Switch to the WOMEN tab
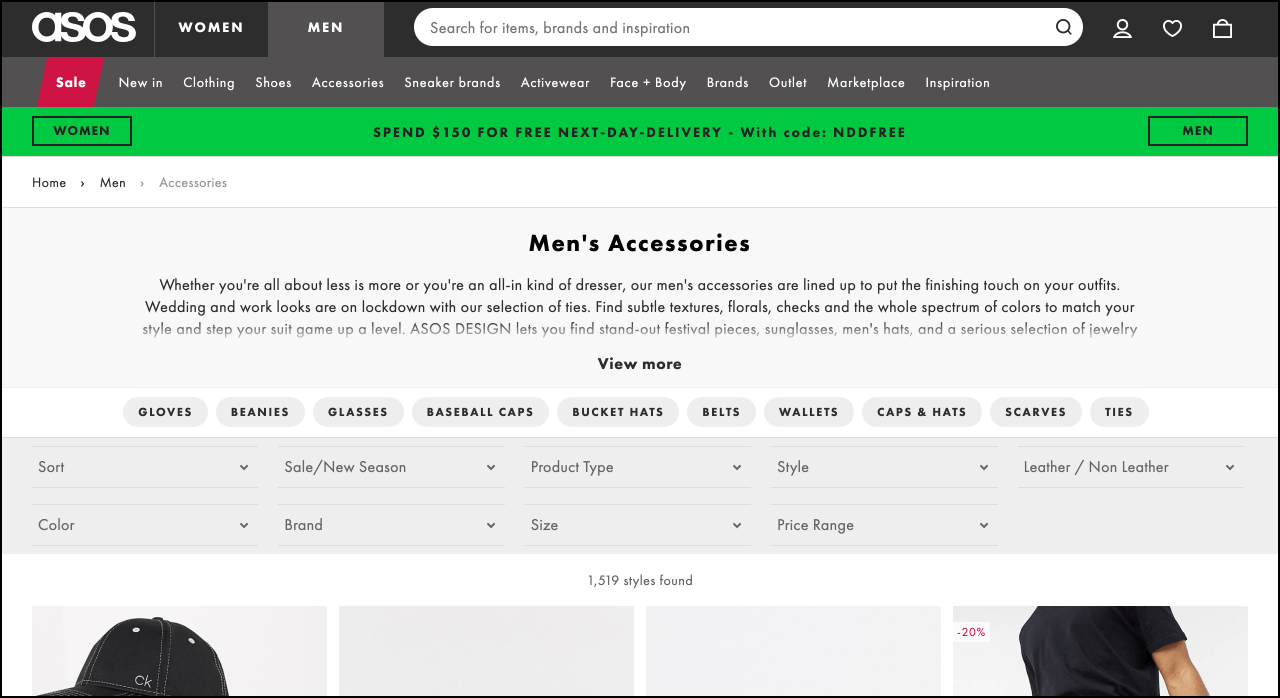 [x=211, y=28]
